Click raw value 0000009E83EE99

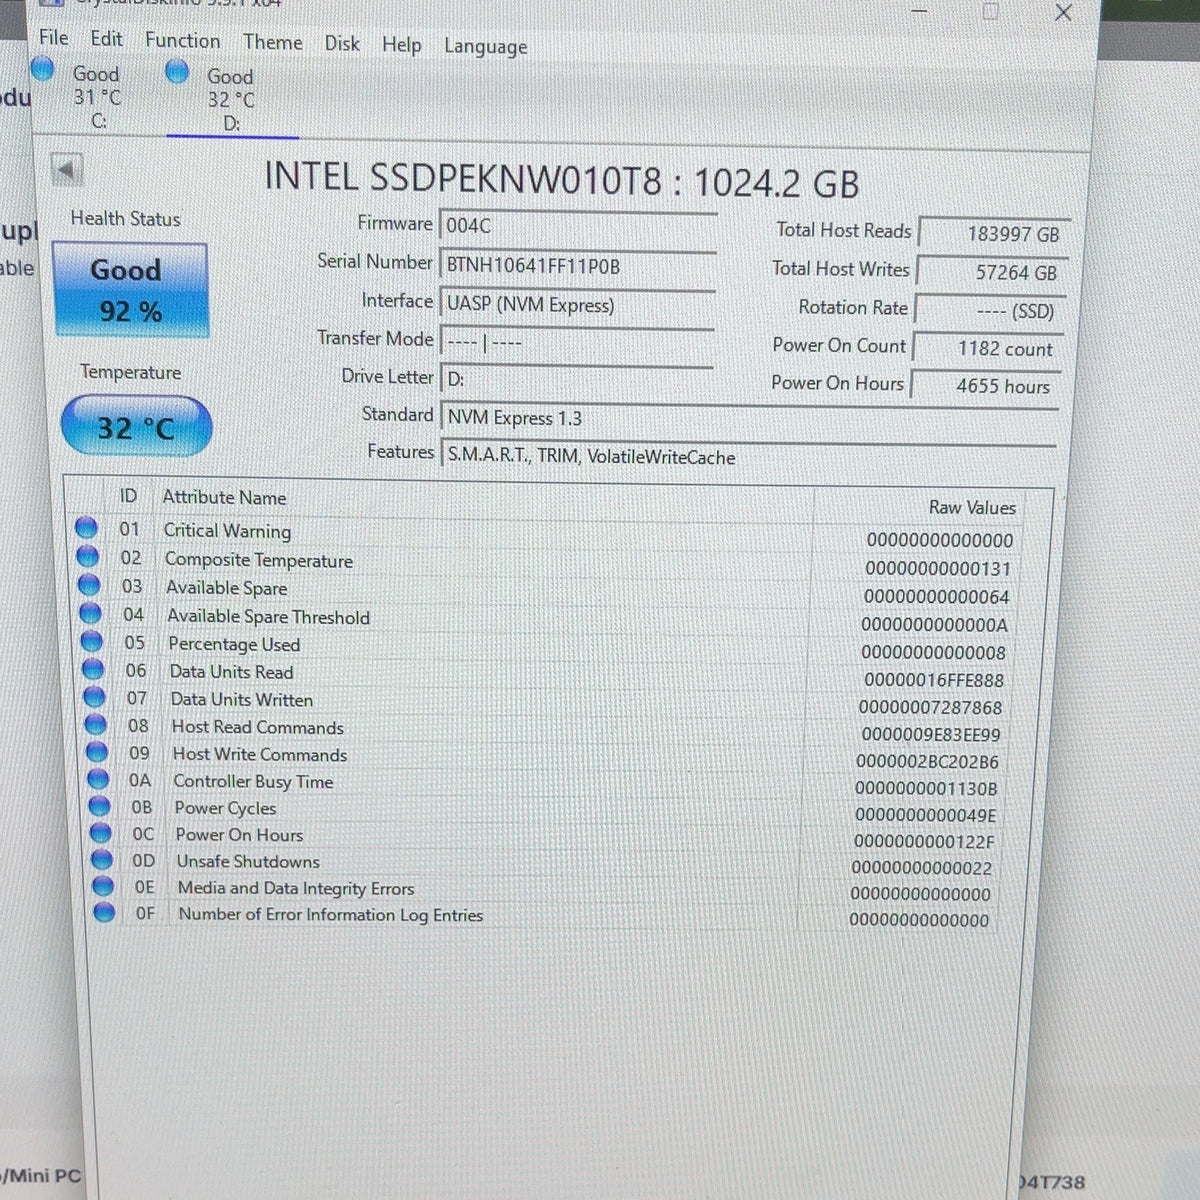(x=931, y=734)
